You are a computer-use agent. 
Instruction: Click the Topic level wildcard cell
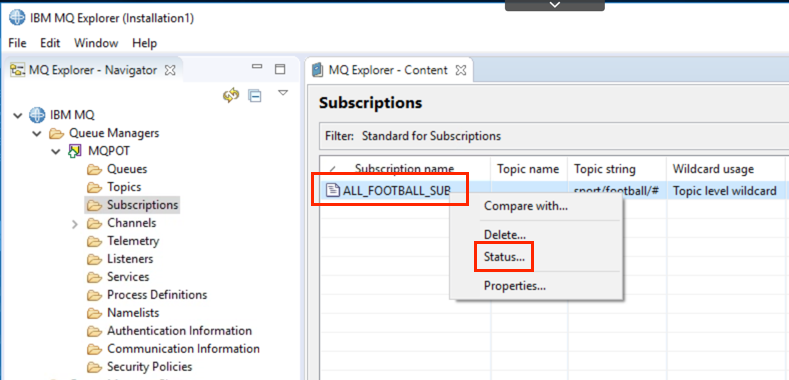[x=724, y=191]
